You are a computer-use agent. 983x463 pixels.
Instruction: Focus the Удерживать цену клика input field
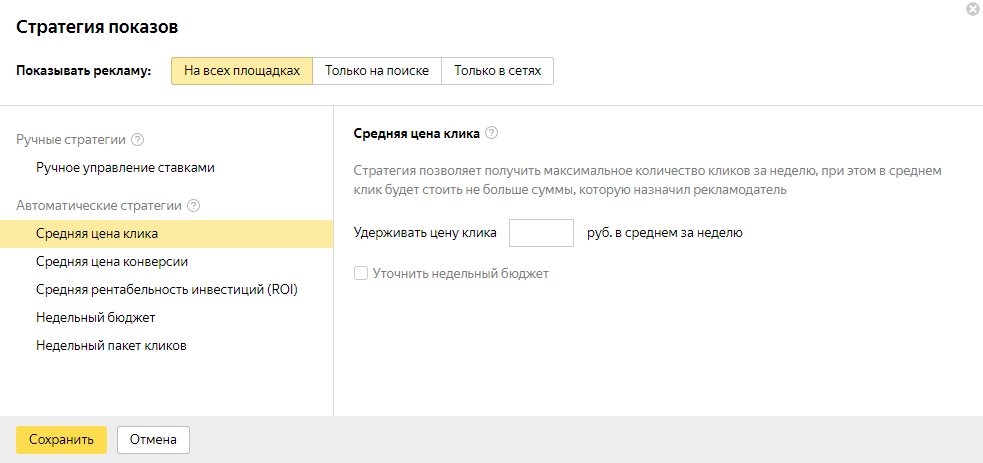pos(541,233)
